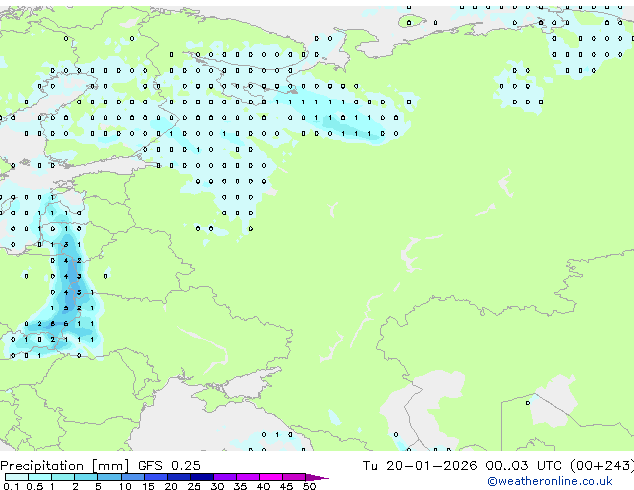Click the '0.1' legend scale label
Screen dimensions: 634x490
11,486
